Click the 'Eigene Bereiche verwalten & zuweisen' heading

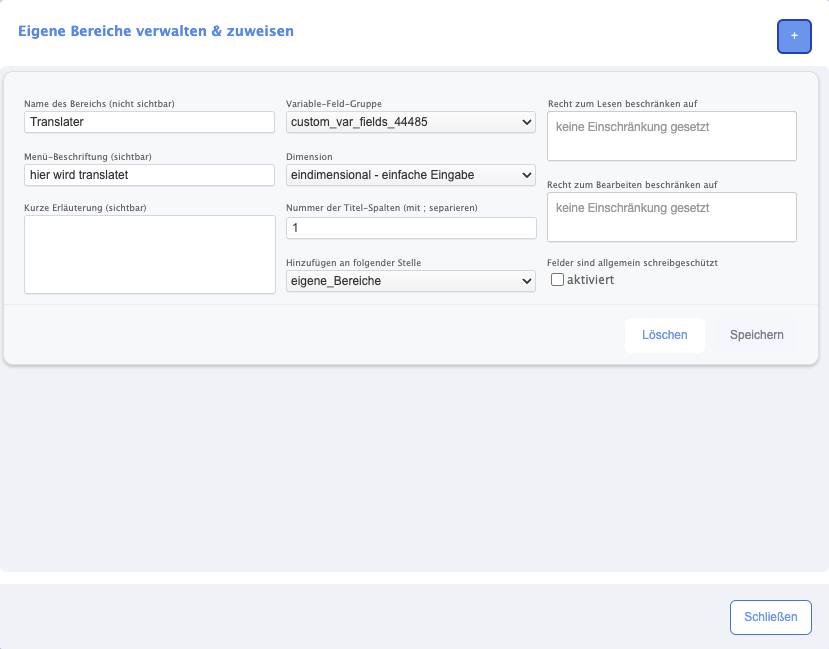click(x=156, y=31)
